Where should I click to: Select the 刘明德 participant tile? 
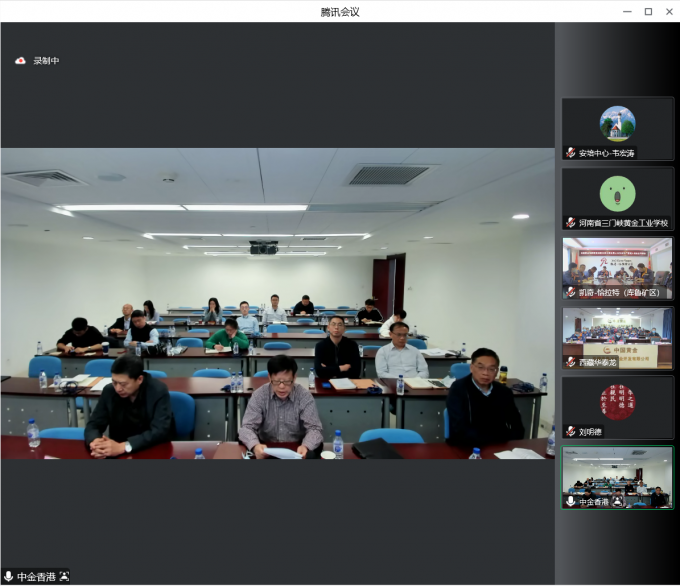tap(618, 408)
